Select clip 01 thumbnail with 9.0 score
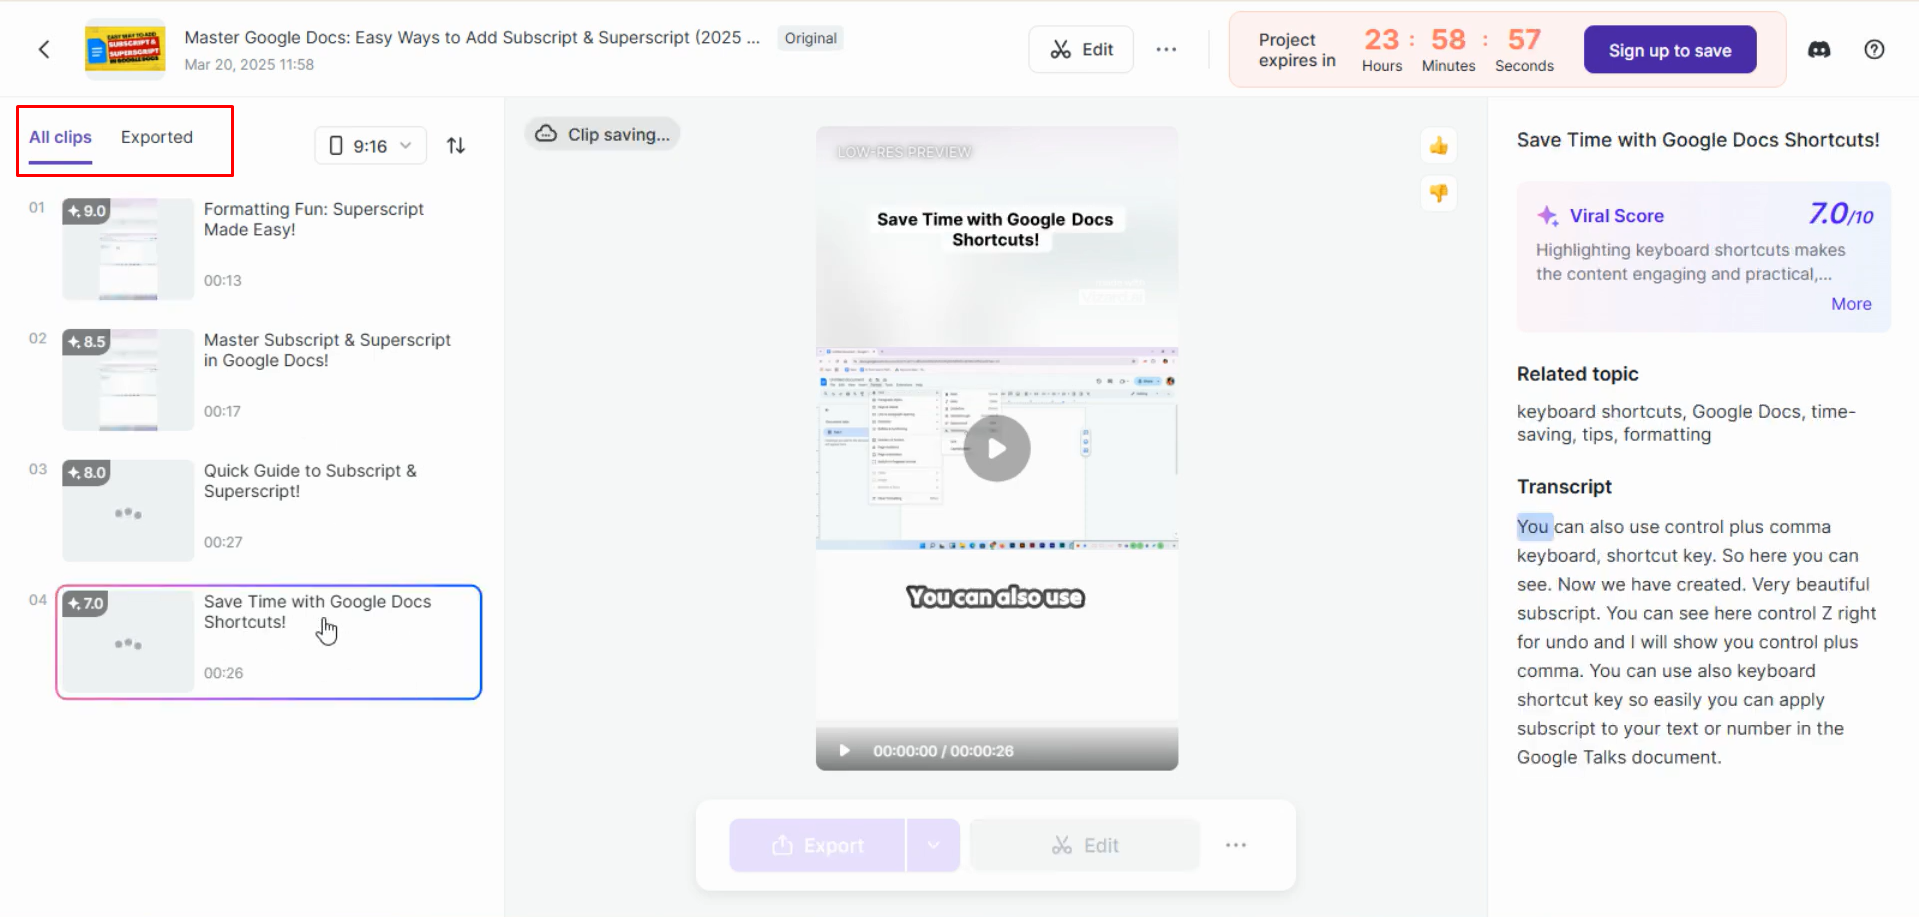1919x917 pixels. click(128, 249)
